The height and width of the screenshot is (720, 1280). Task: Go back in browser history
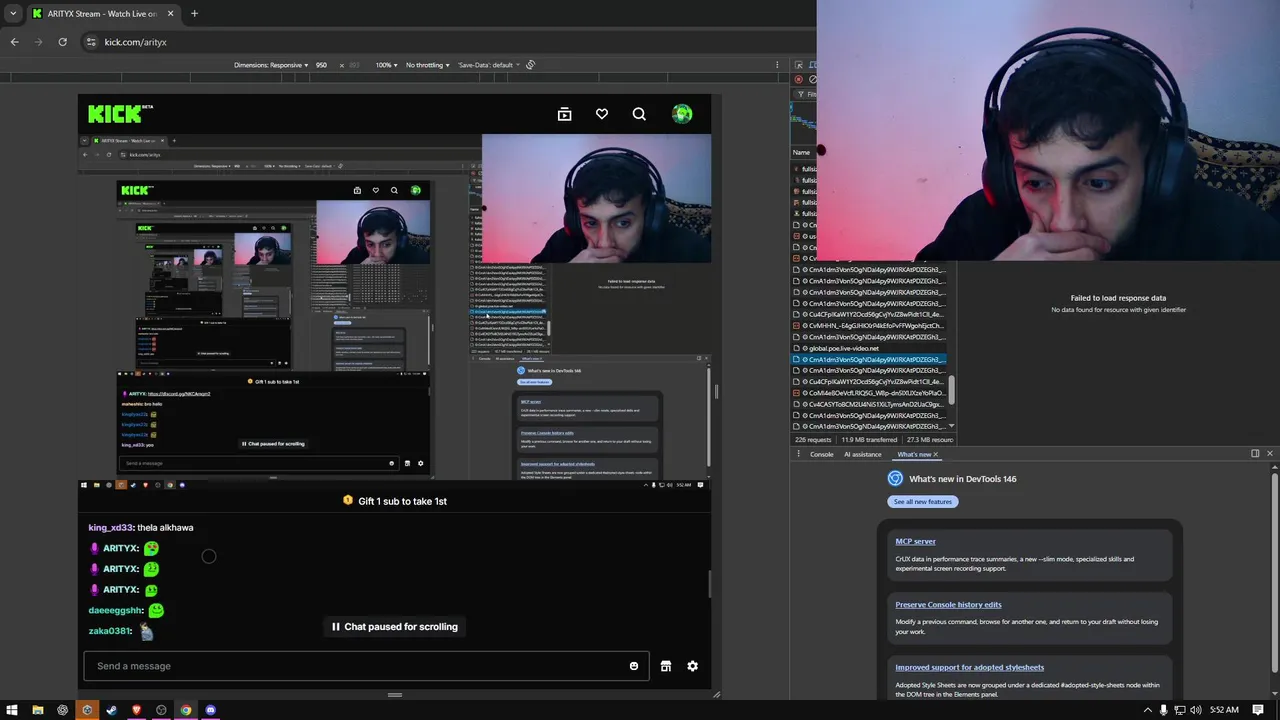click(14, 42)
